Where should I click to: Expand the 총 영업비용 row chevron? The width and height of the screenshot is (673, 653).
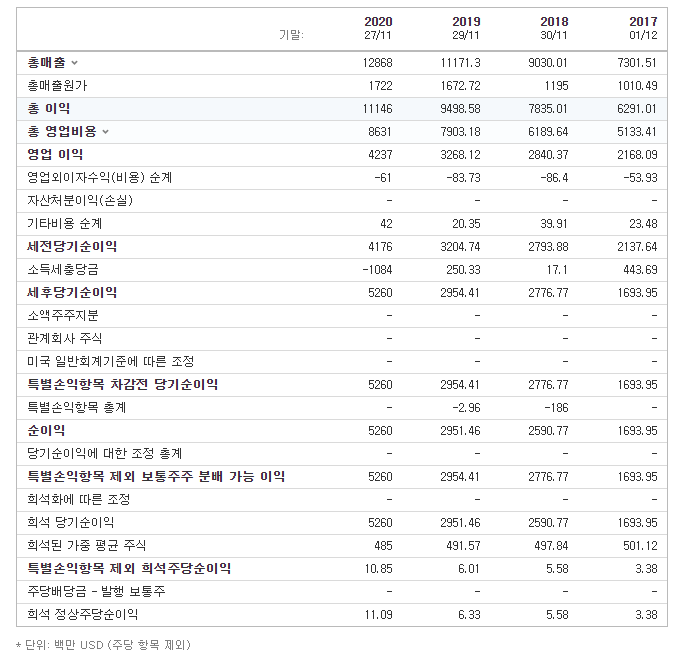click(106, 132)
